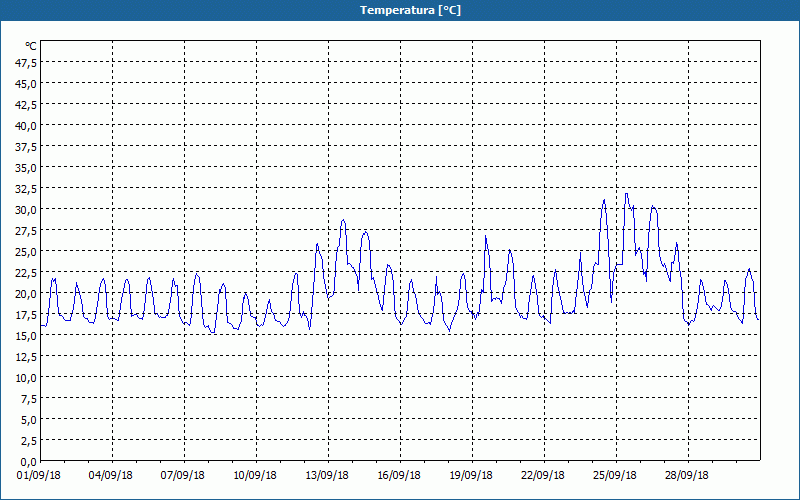Click the 15,0 y-axis label
Screen dimensions: 800x500
(26, 336)
